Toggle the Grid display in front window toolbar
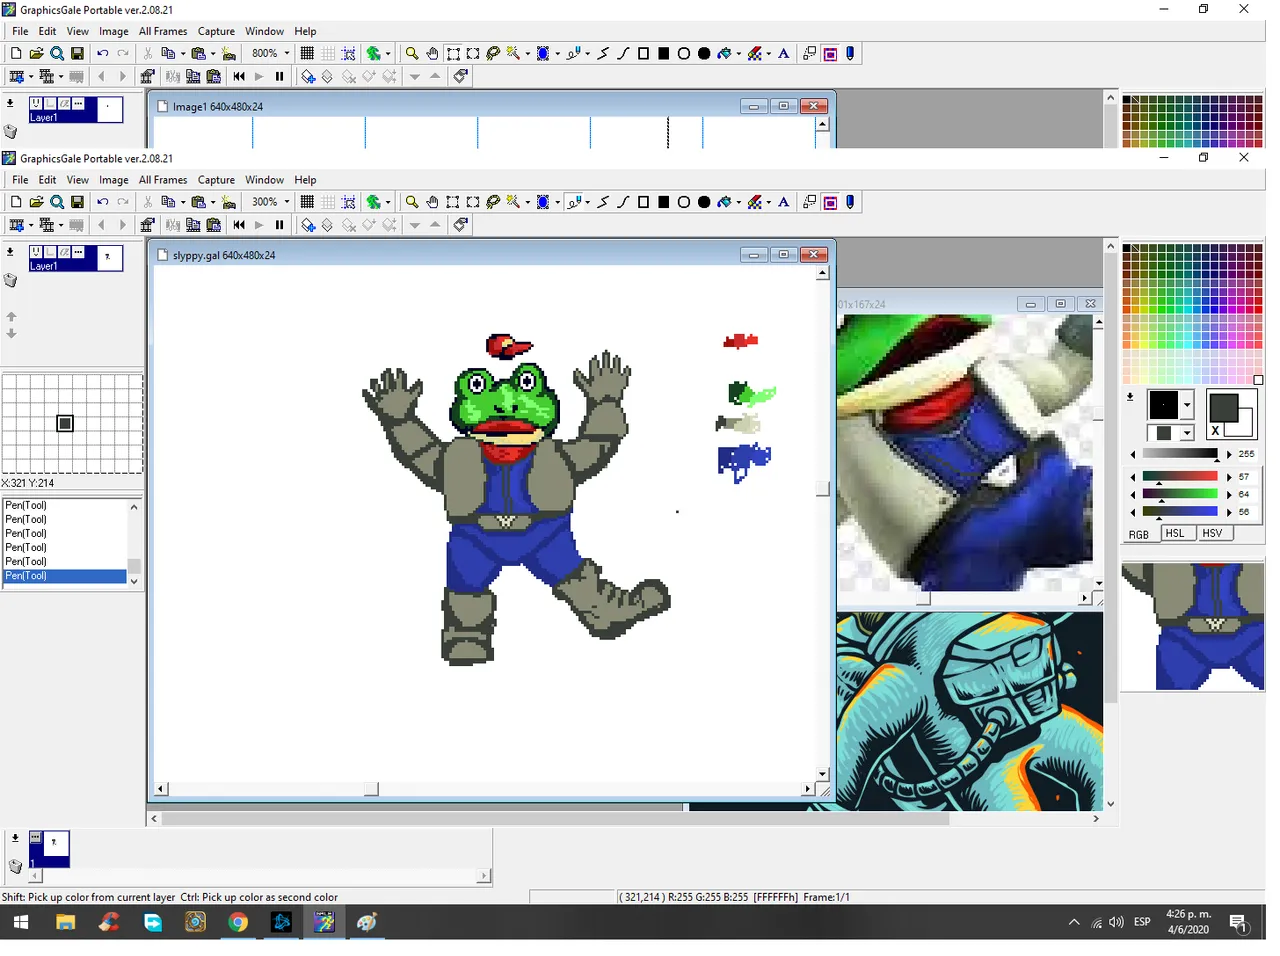The width and height of the screenshot is (1280, 956). (x=307, y=202)
